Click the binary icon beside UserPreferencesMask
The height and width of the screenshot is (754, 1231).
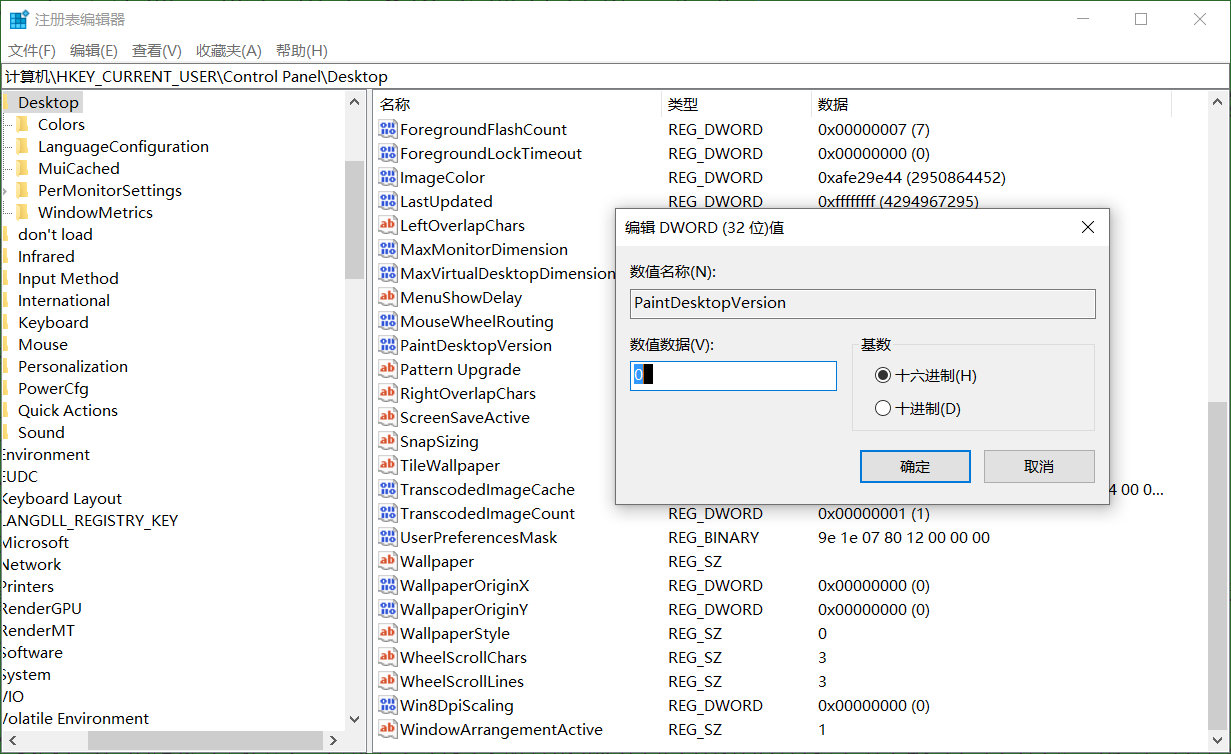coord(389,537)
